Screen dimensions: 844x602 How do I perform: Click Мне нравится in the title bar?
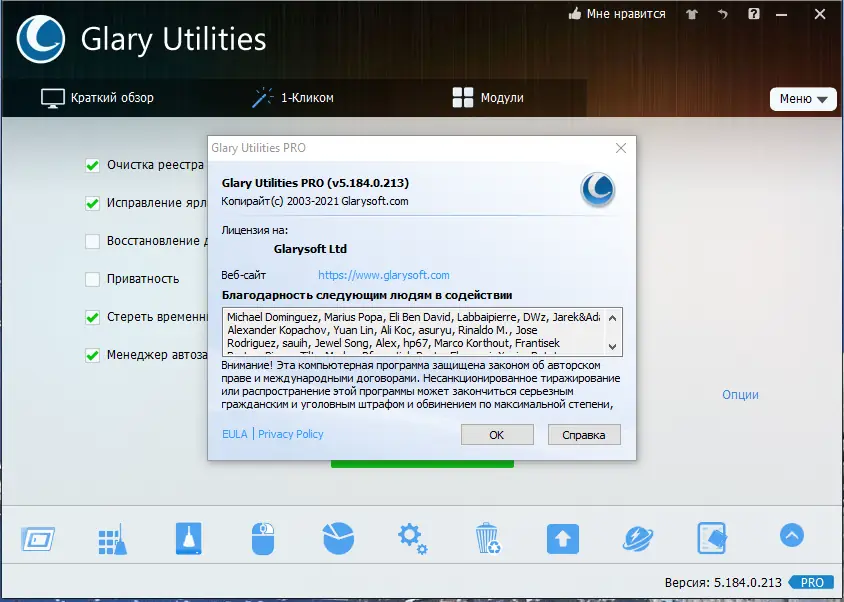[x=619, y=14]
